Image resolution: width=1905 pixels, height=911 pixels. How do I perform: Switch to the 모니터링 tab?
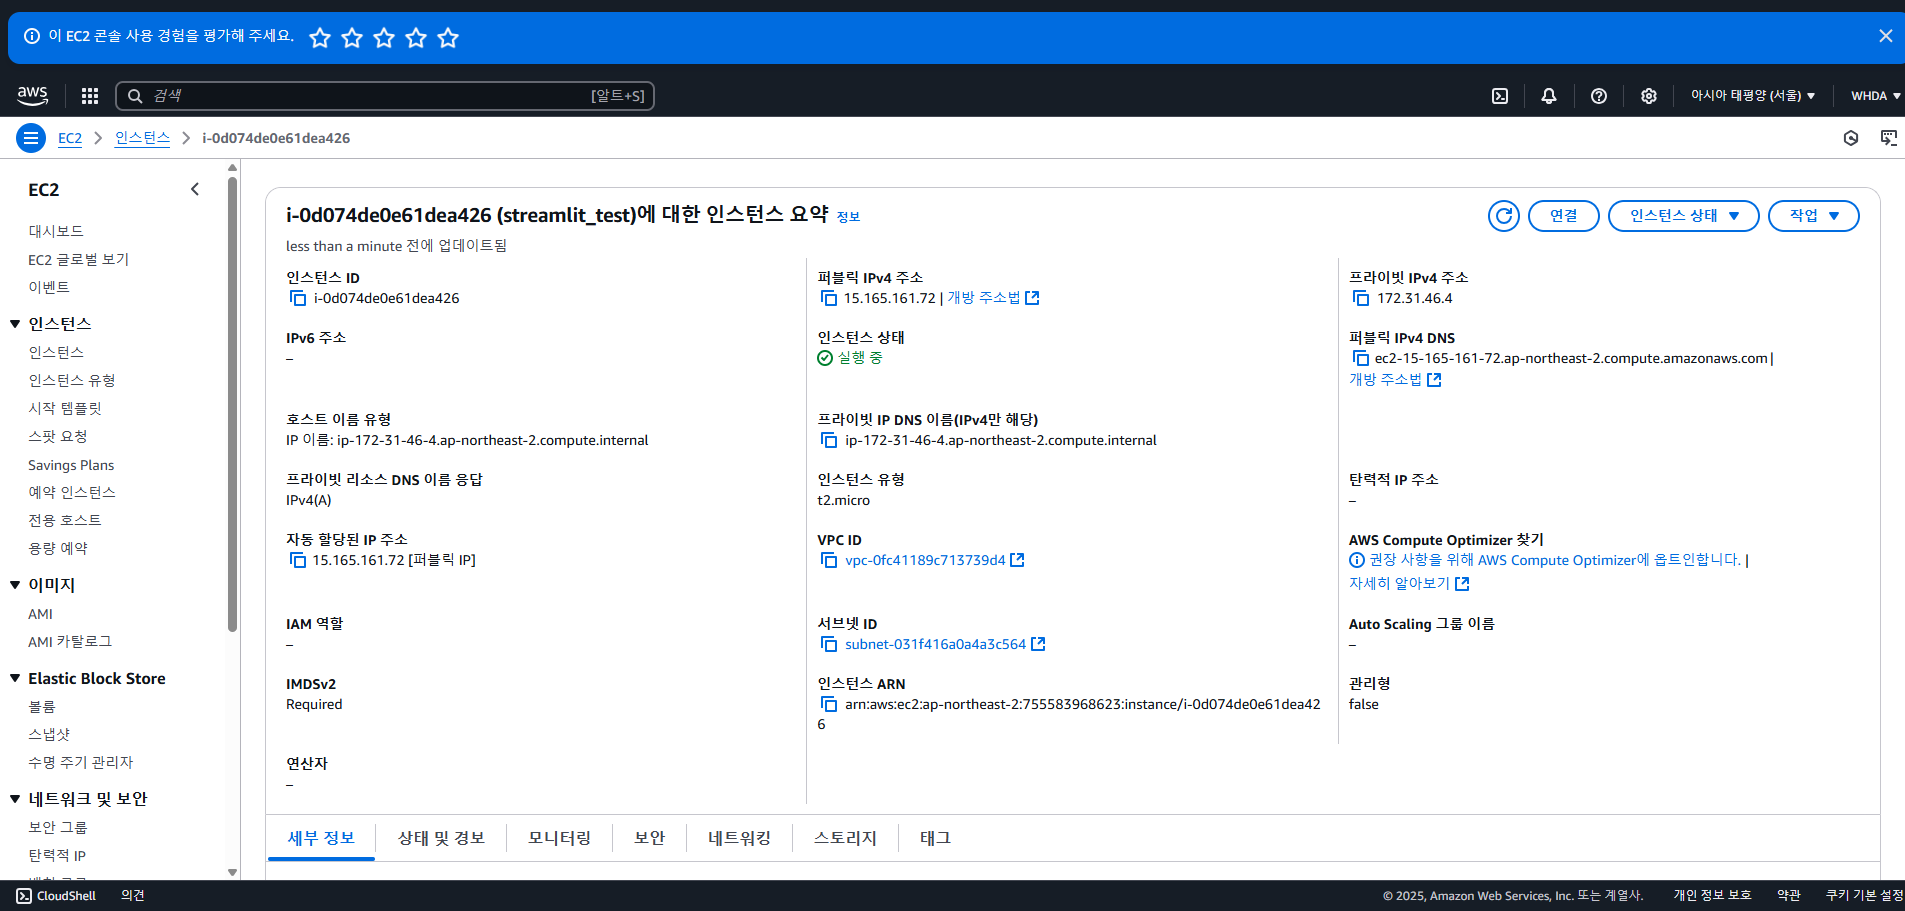pyautogui.click(x=560, y=838)
